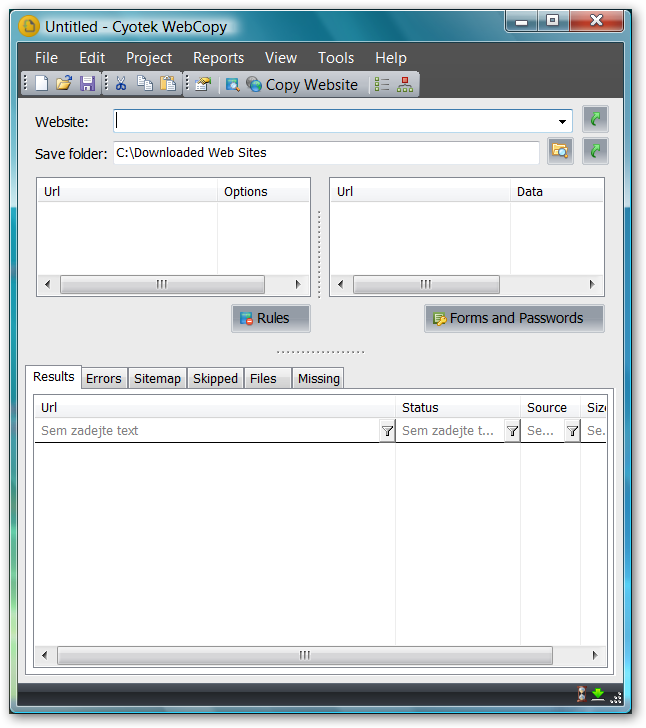Open filter dropdown for the Status column
This screenshot has width=646, height=728.
tap(512, 431)
